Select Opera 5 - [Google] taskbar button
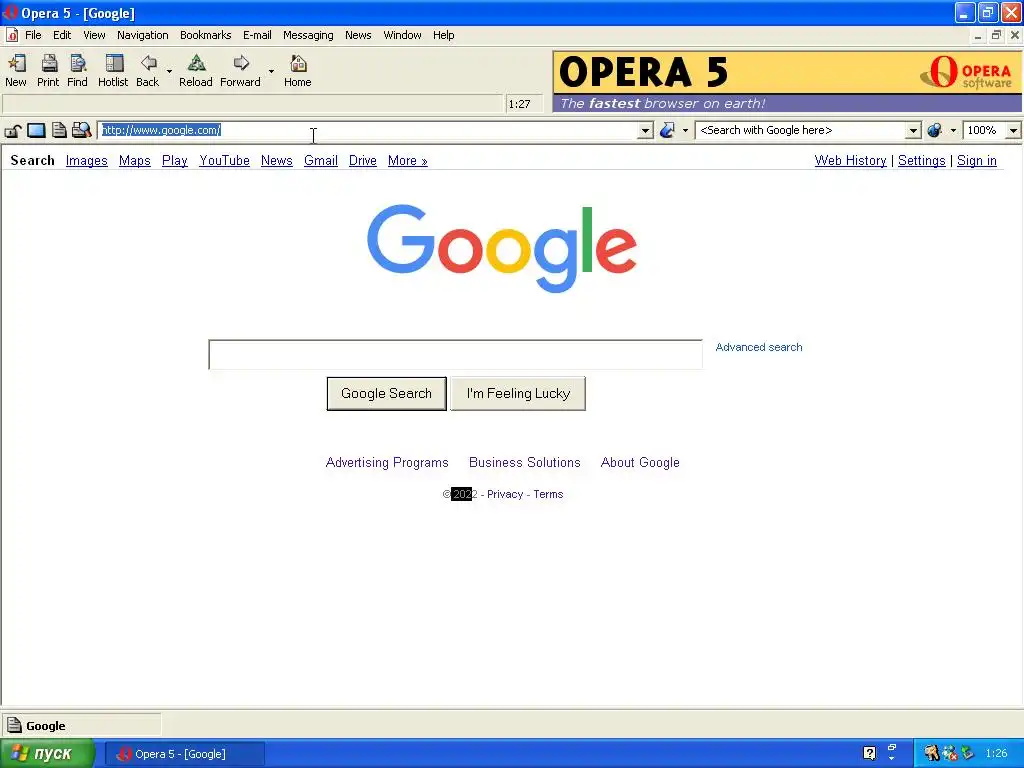The height and width of the screenshot is (768, 1024). tap(185, 754)
